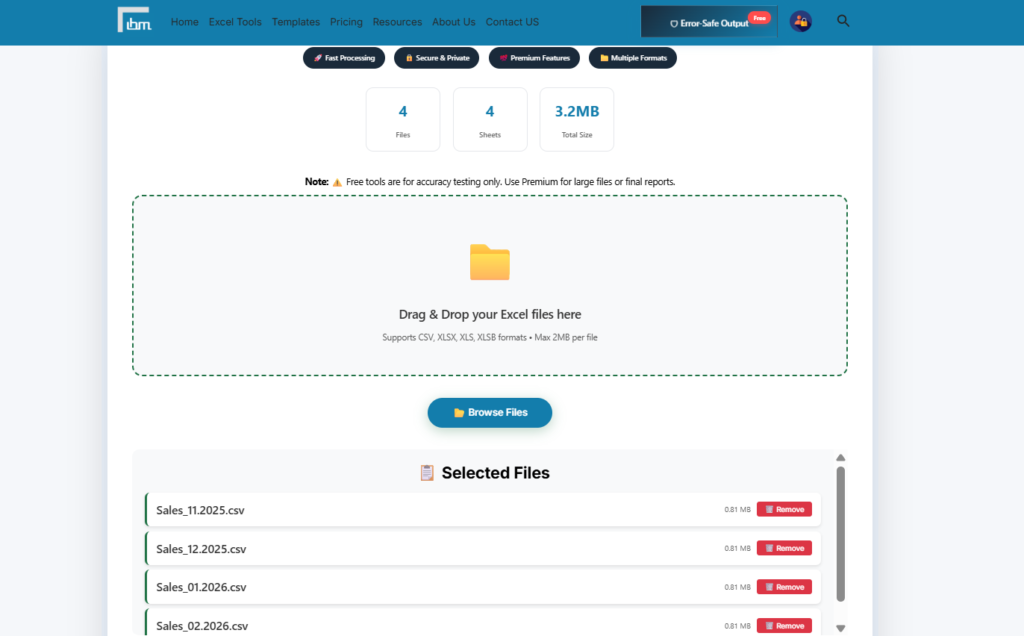Open the Excel Tools menu
Viewport: 1024px width, 636px height.
235,21
